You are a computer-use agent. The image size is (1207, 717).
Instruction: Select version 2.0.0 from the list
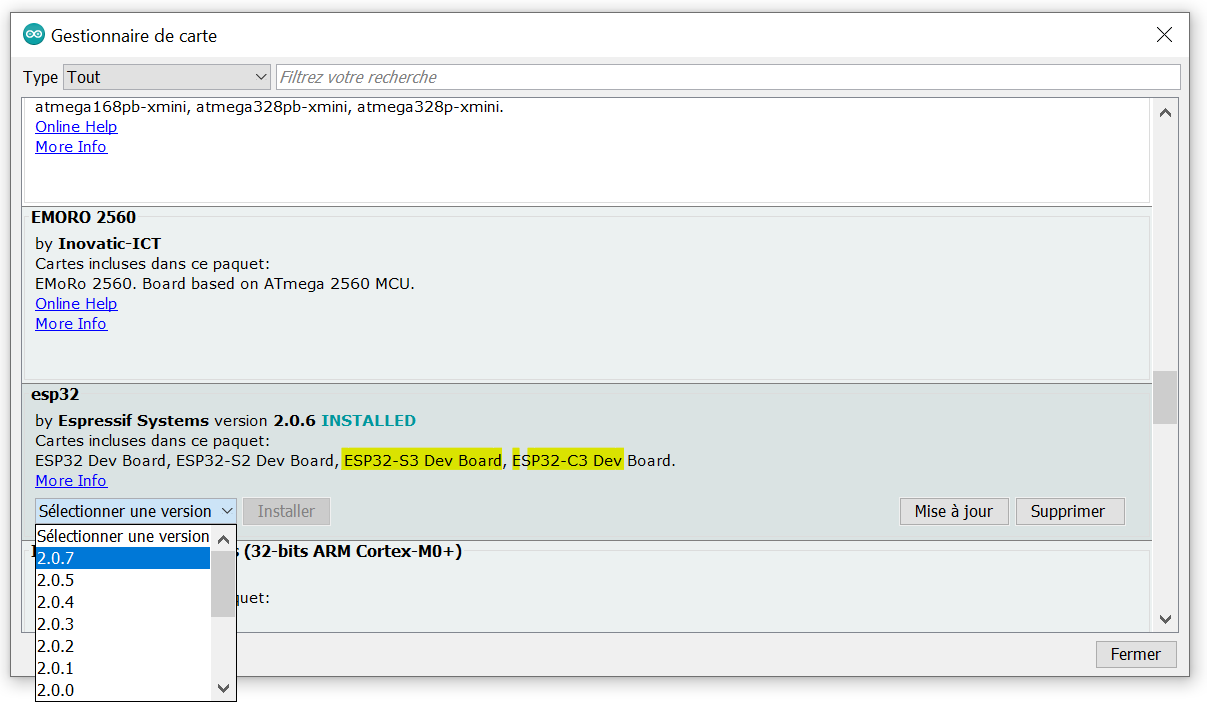pos(123,690)
